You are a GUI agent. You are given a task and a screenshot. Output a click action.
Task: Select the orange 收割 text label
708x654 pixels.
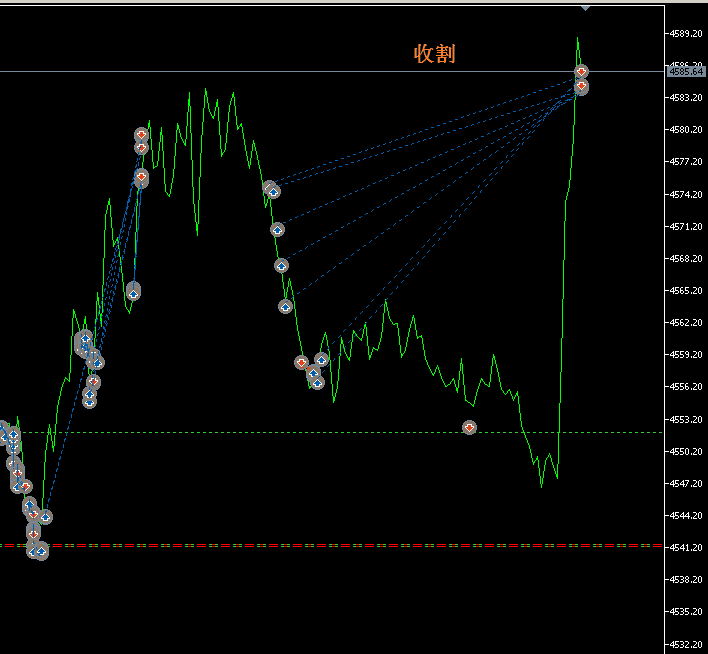[x=434, y=54]
